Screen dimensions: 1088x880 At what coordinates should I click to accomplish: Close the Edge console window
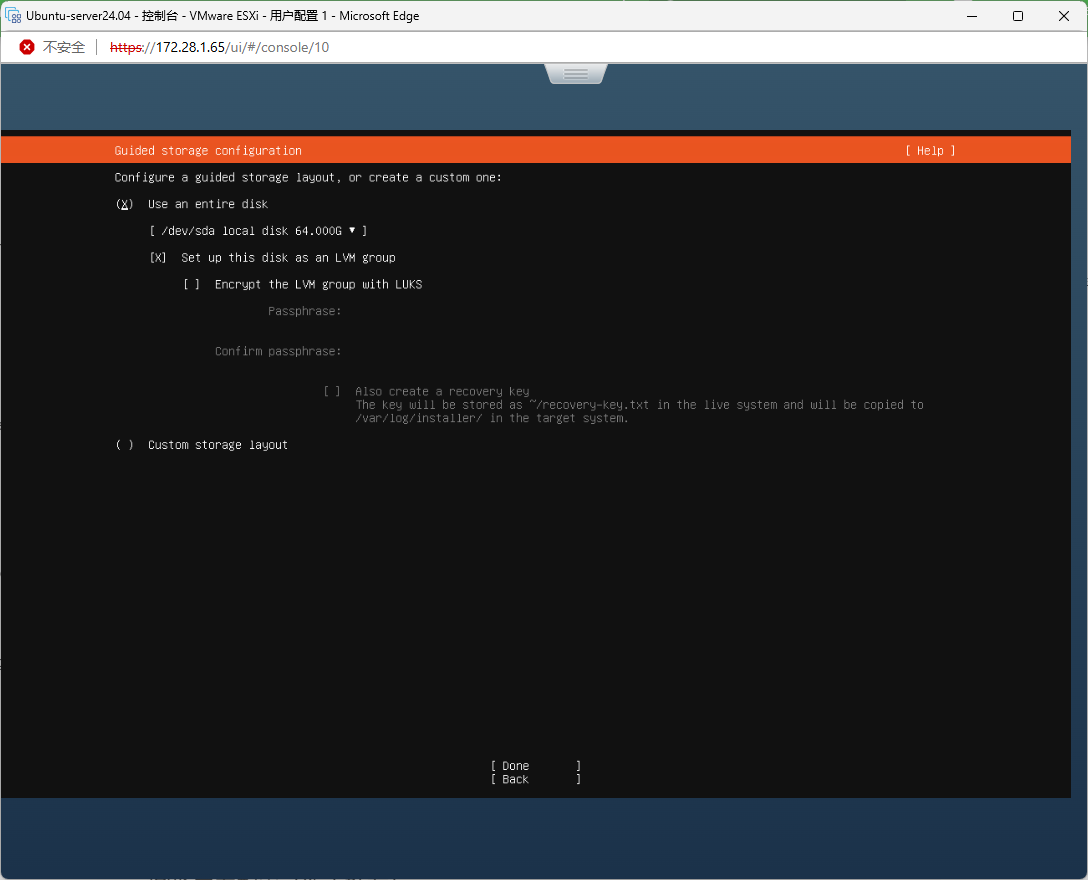point(1064,16)
